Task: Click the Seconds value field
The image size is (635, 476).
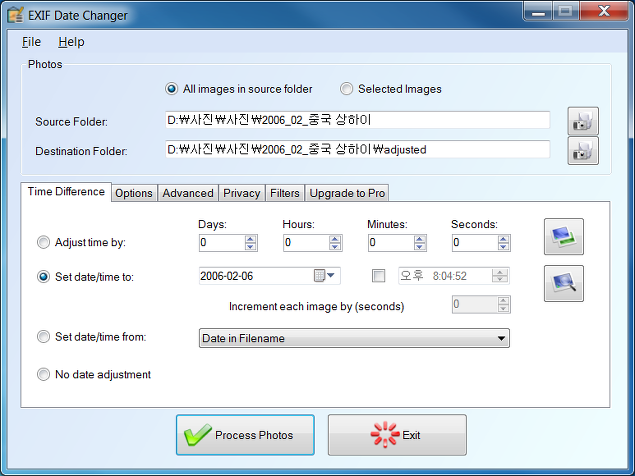Action: click(x=475, y=243)
